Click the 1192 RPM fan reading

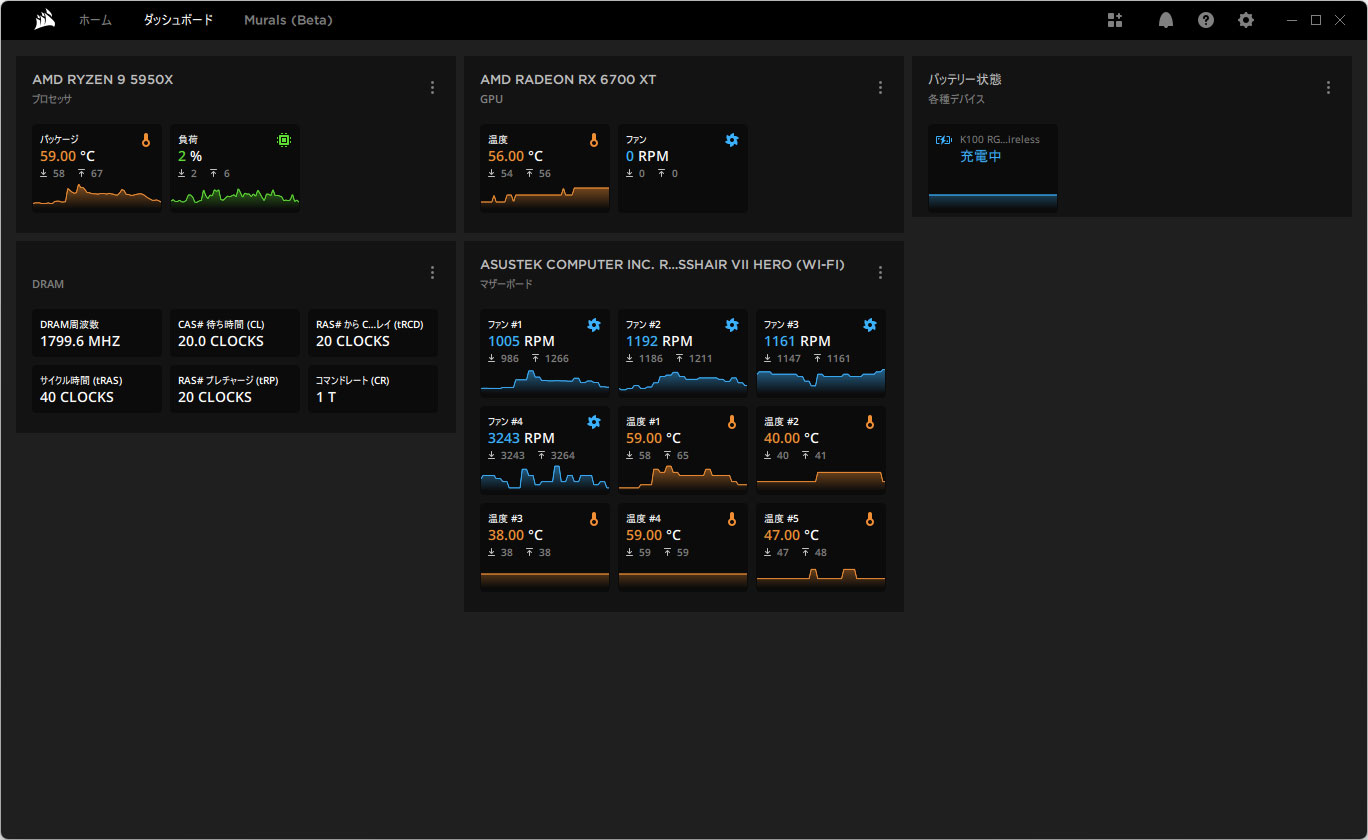659,341
